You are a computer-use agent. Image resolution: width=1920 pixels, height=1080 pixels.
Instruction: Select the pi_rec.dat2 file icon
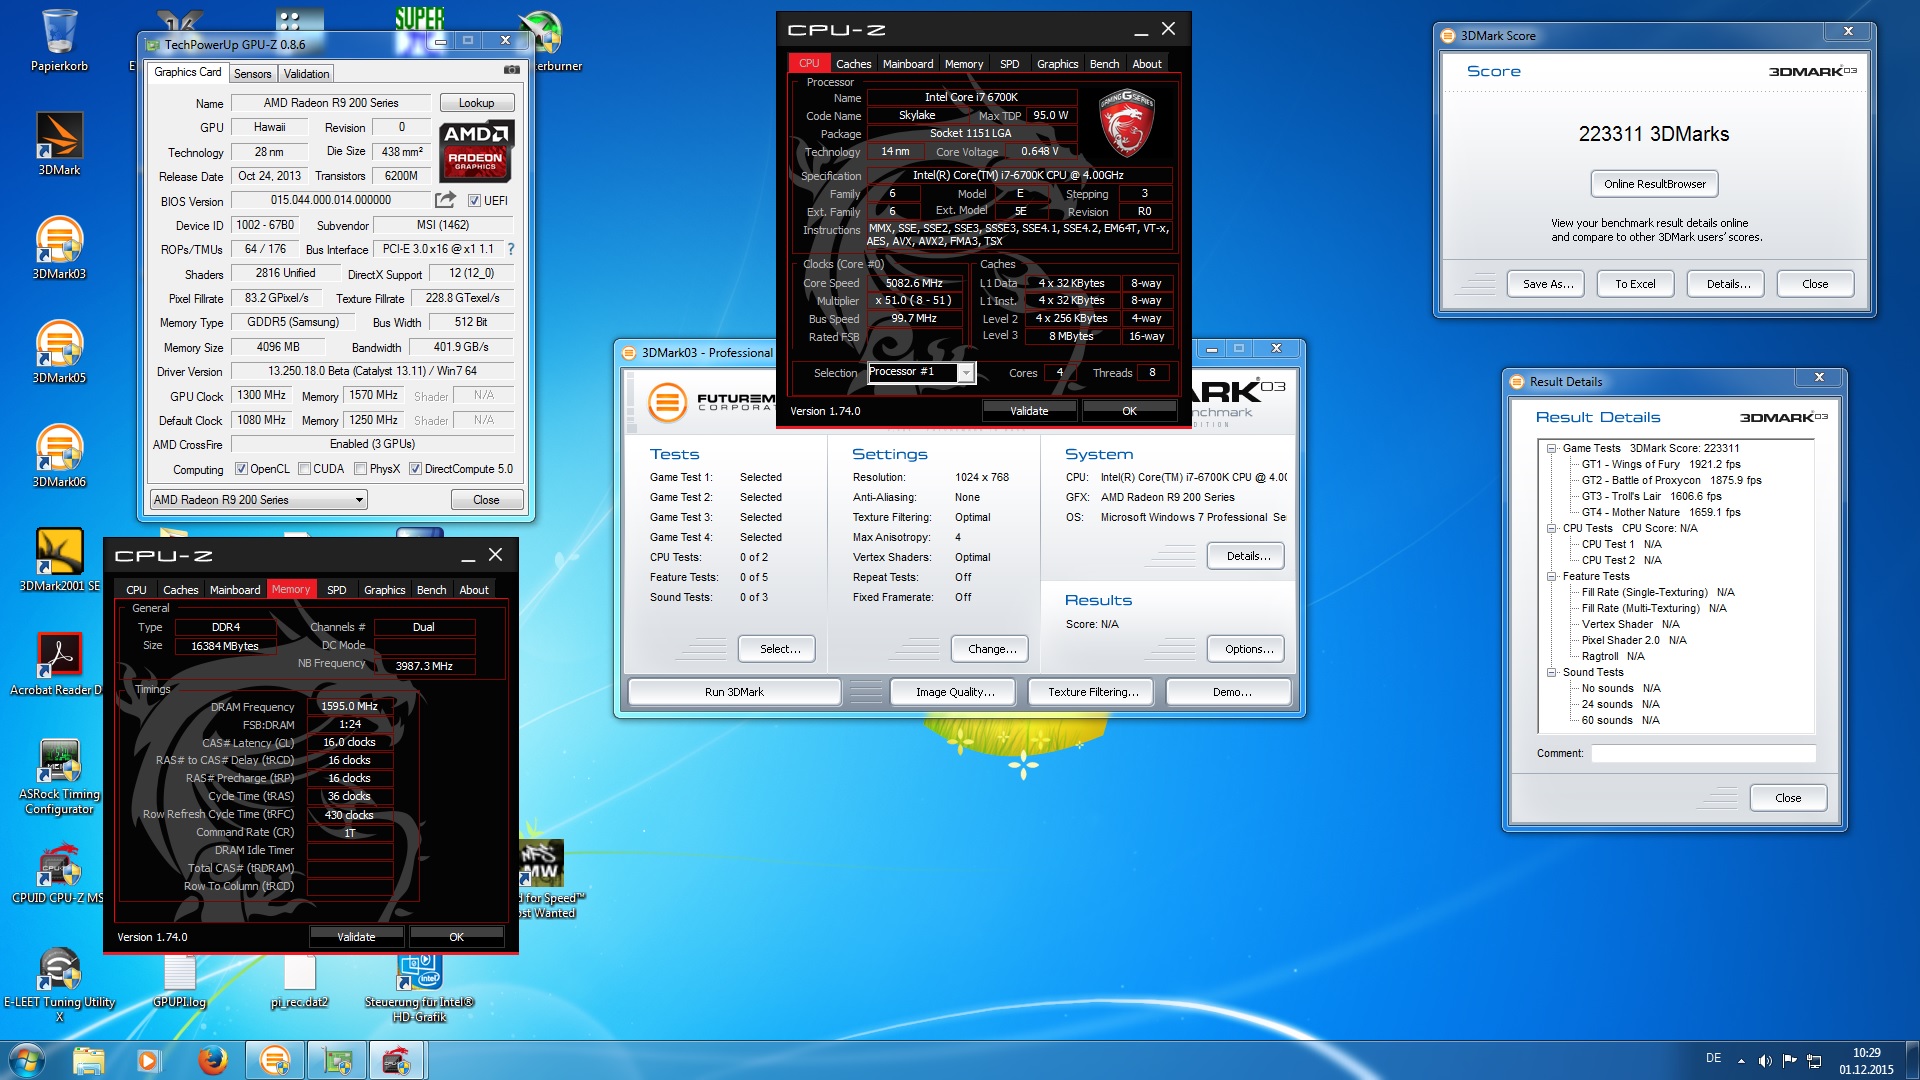point(299,980)
